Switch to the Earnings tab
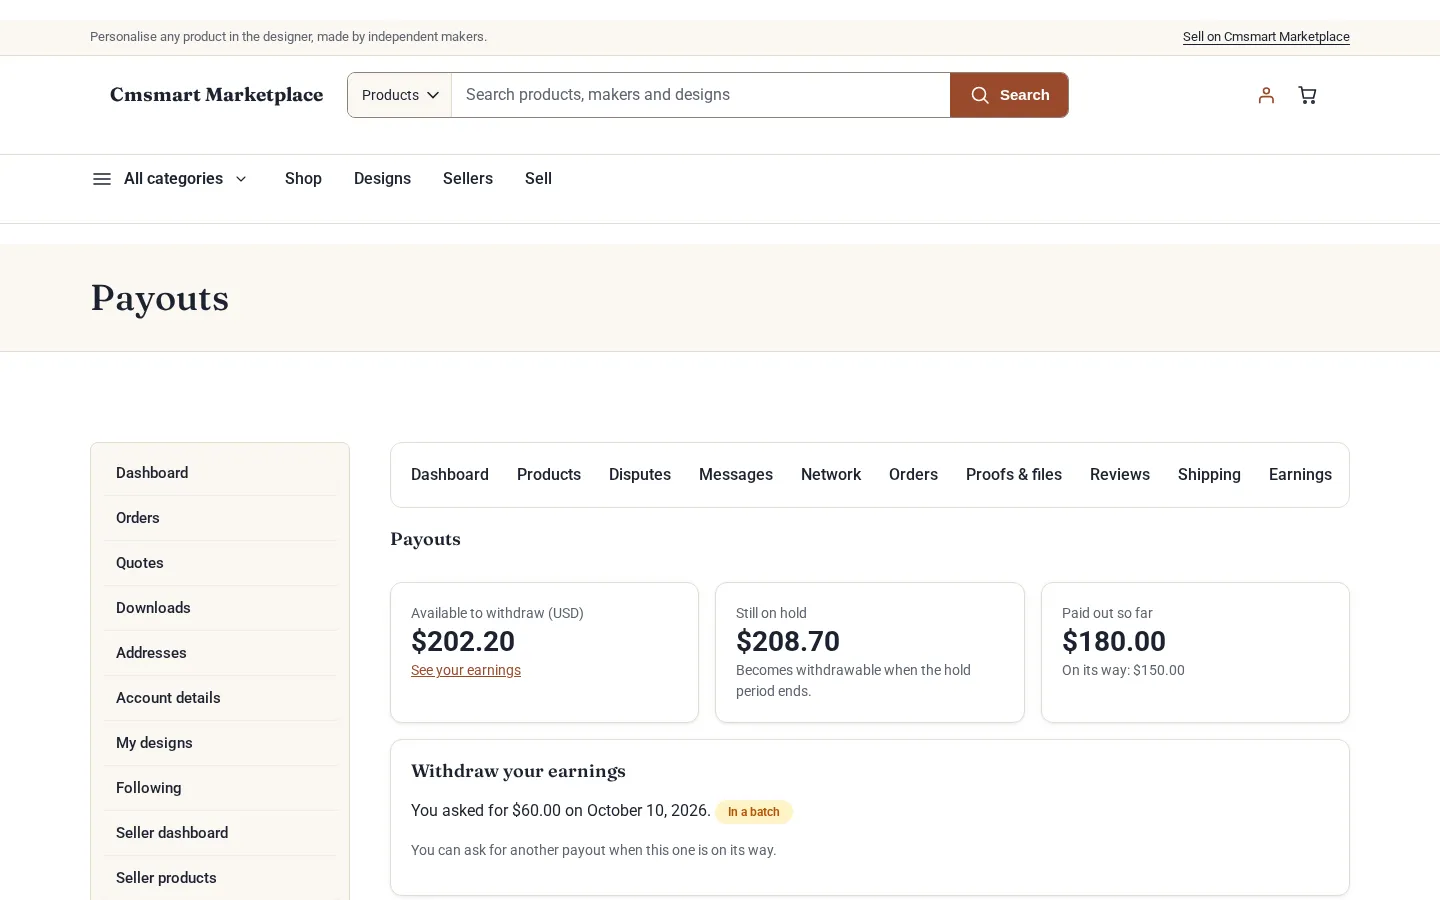 coord(1300,475)
